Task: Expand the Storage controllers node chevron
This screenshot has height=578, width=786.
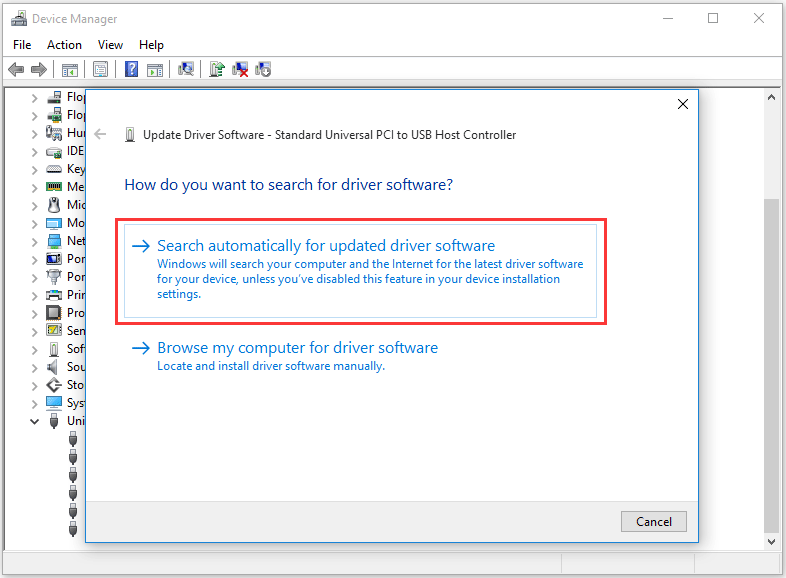Action: pos(34,386)
